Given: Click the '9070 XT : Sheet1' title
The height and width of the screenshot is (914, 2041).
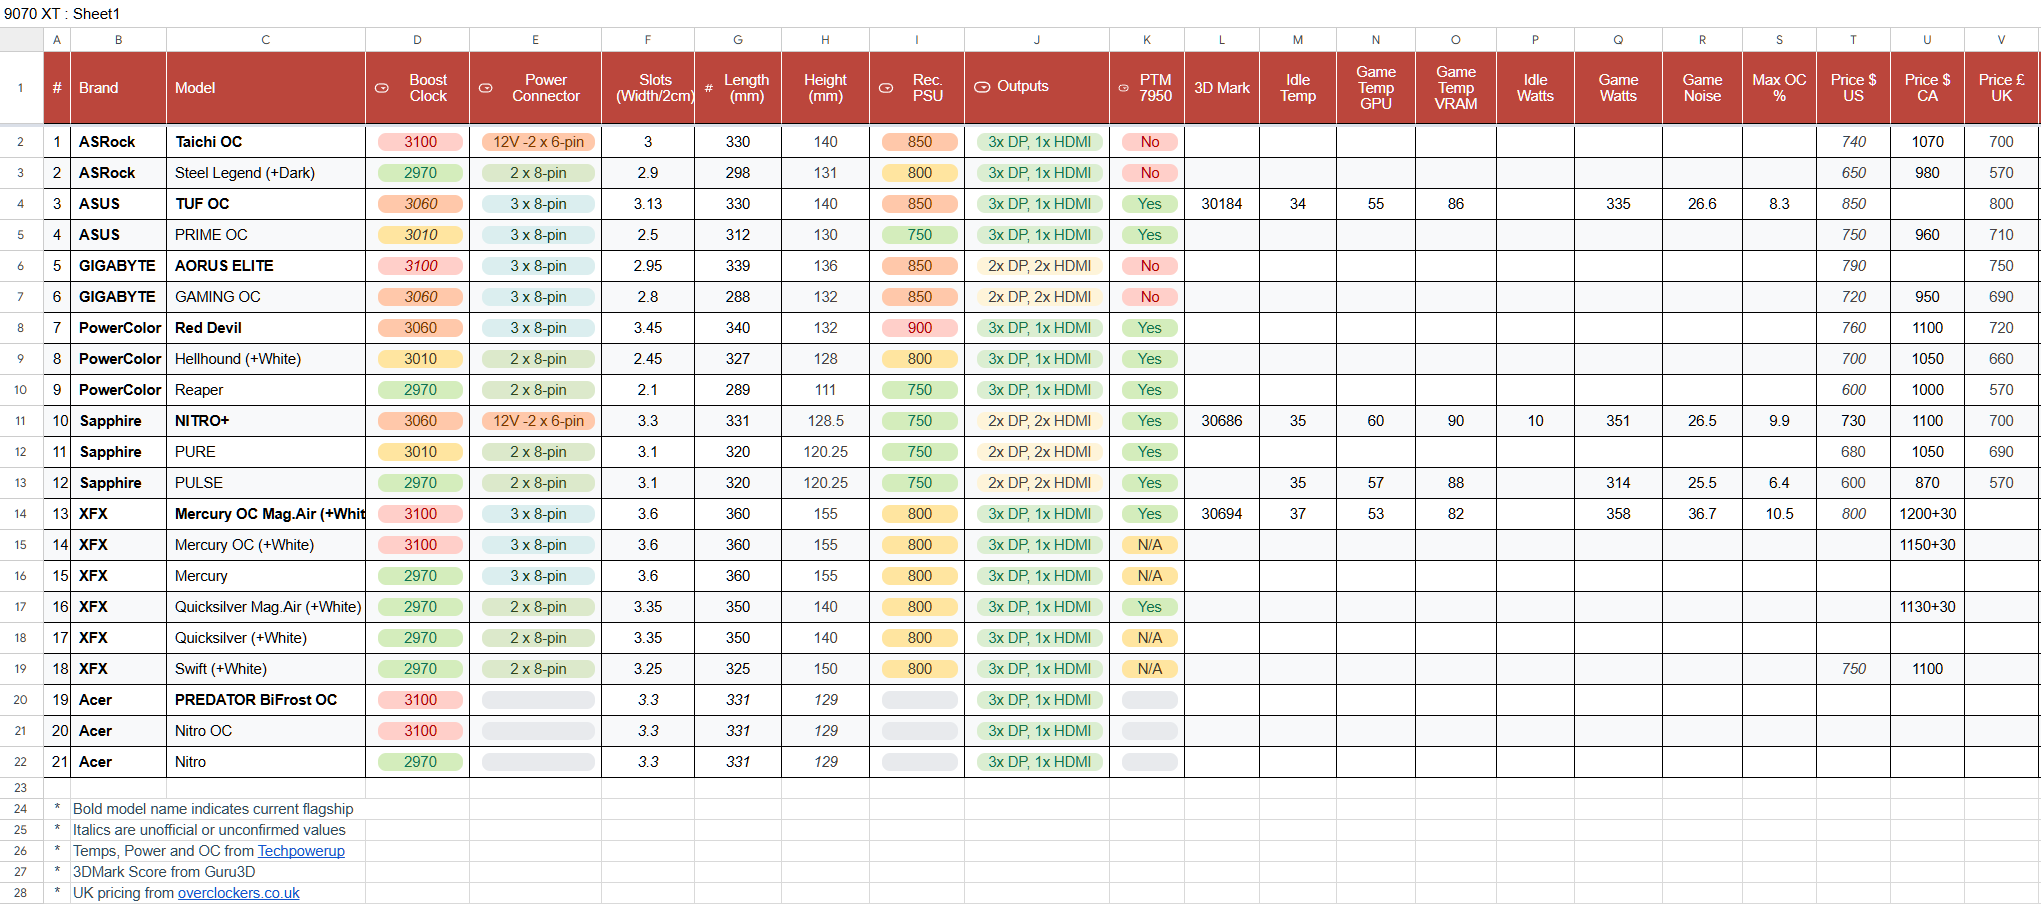Looking at the screenshot, I should tap(62, 14).
